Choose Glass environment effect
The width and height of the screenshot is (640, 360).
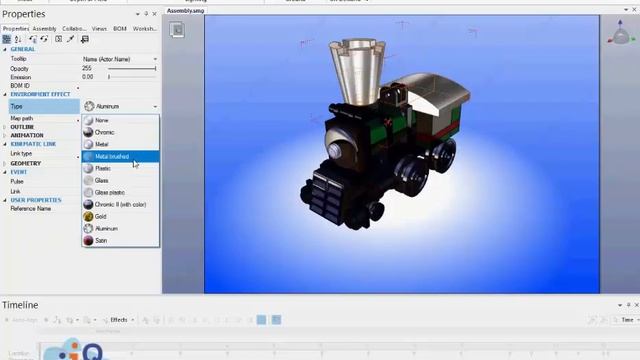coord(120,180)
